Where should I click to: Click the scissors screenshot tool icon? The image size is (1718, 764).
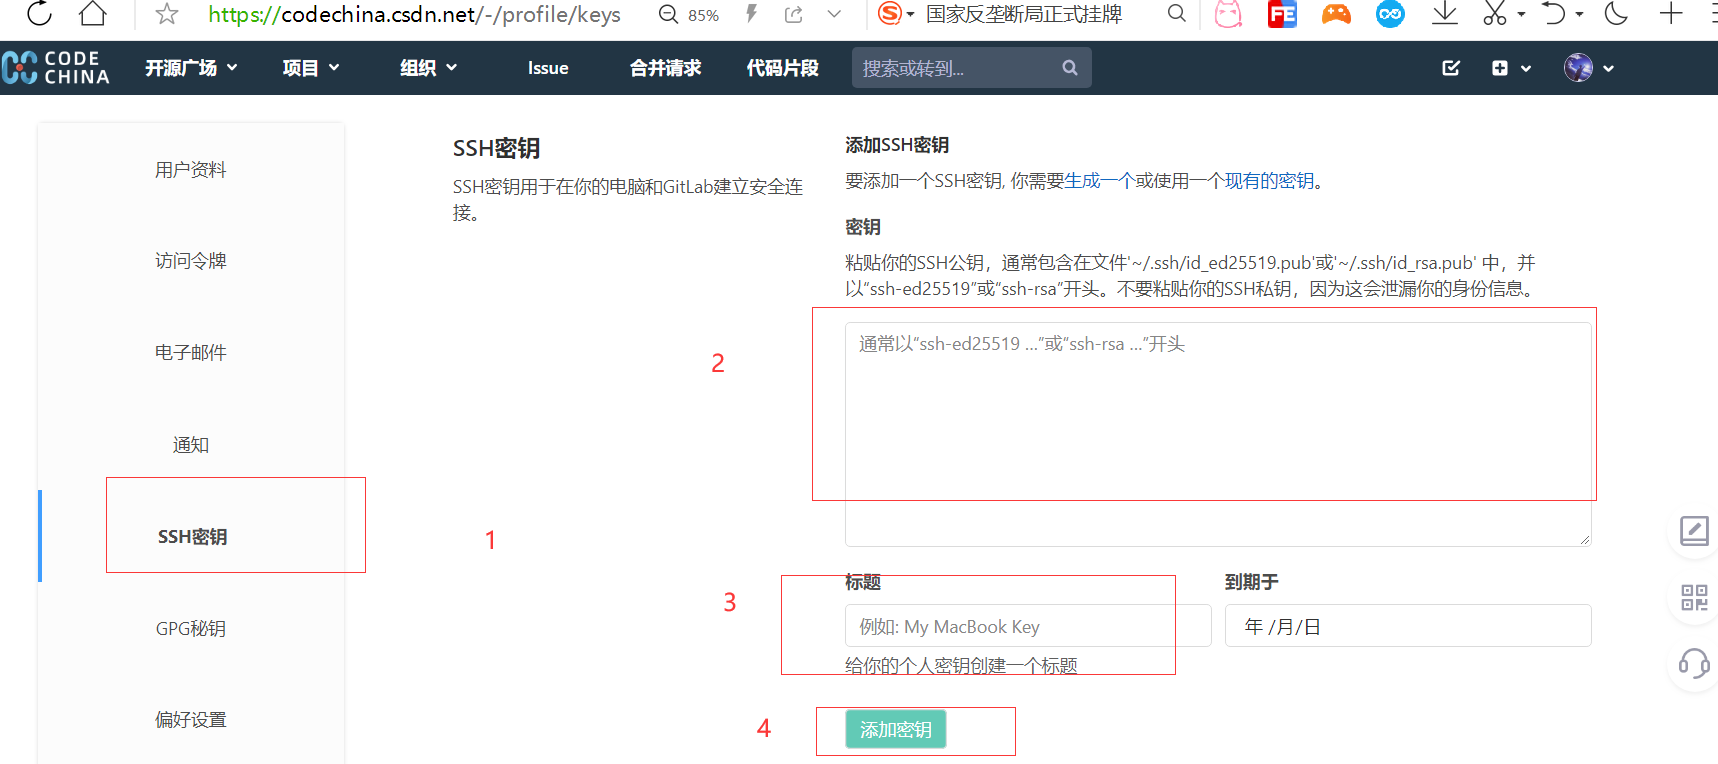[x=1495, y=14]
